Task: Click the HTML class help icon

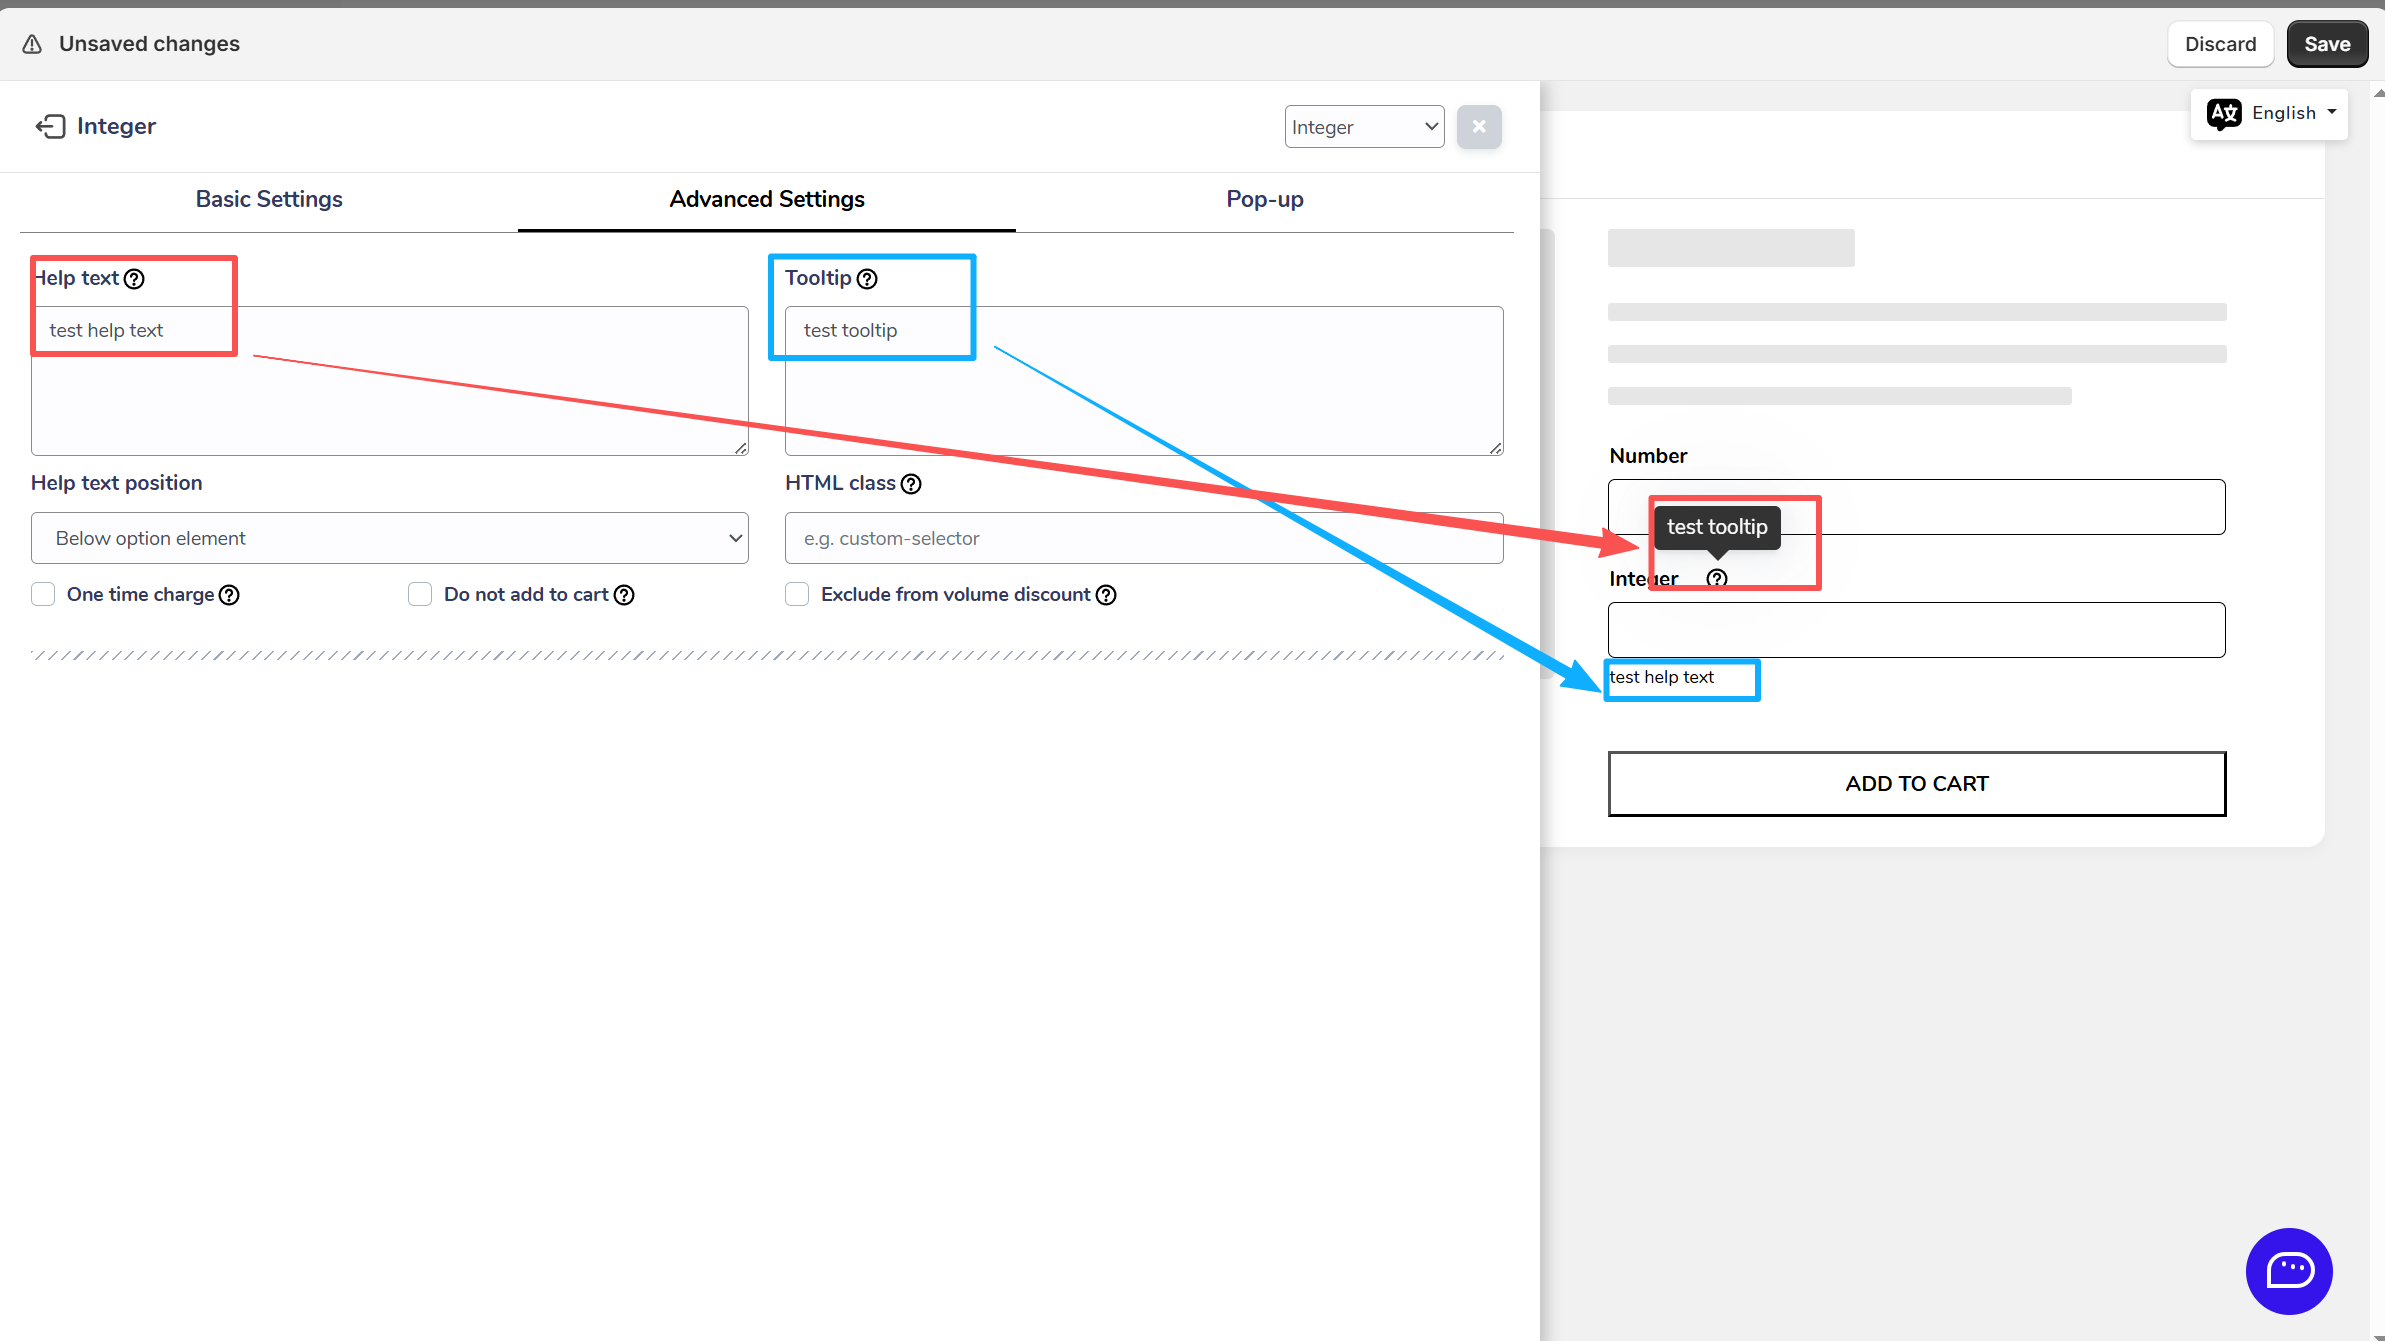Action: coord(911,484)
